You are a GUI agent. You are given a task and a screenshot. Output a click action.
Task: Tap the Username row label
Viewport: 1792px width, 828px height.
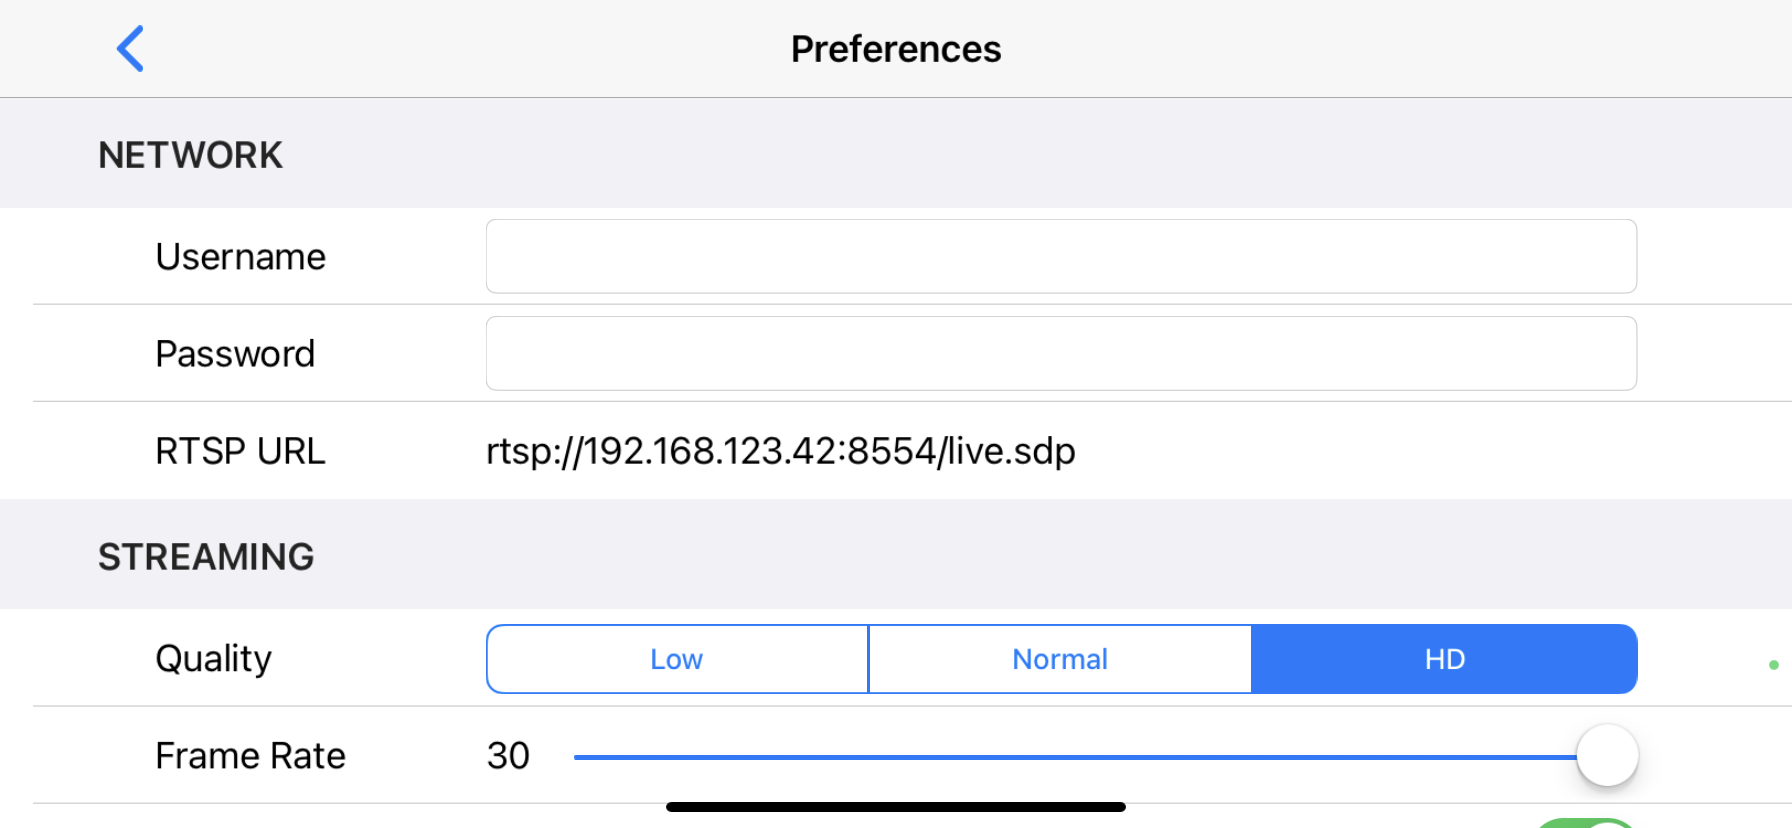[240, 257]
